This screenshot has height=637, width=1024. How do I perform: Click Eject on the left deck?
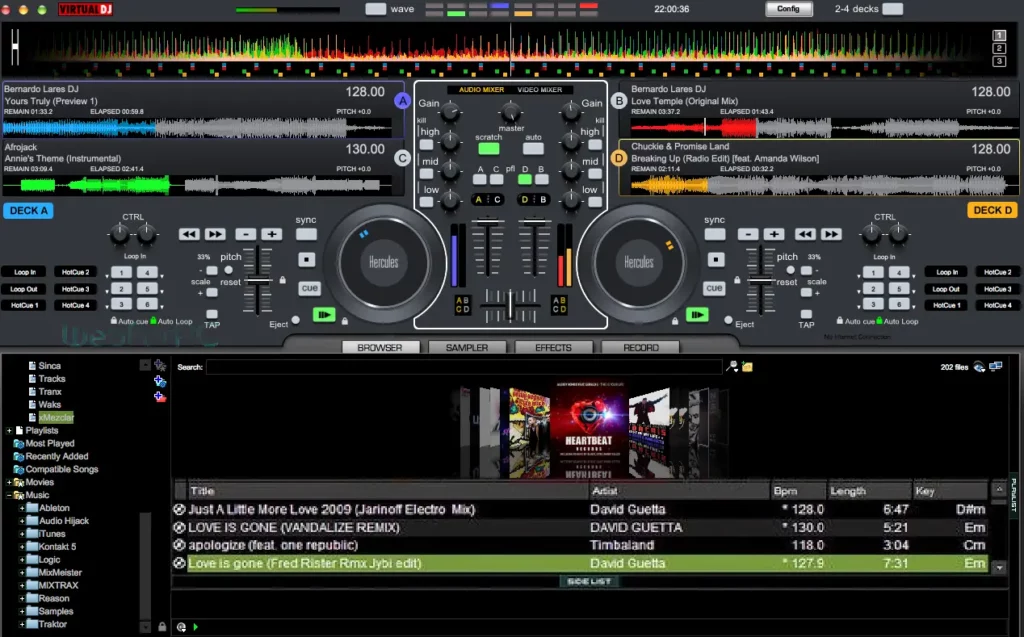coord(295,320)
